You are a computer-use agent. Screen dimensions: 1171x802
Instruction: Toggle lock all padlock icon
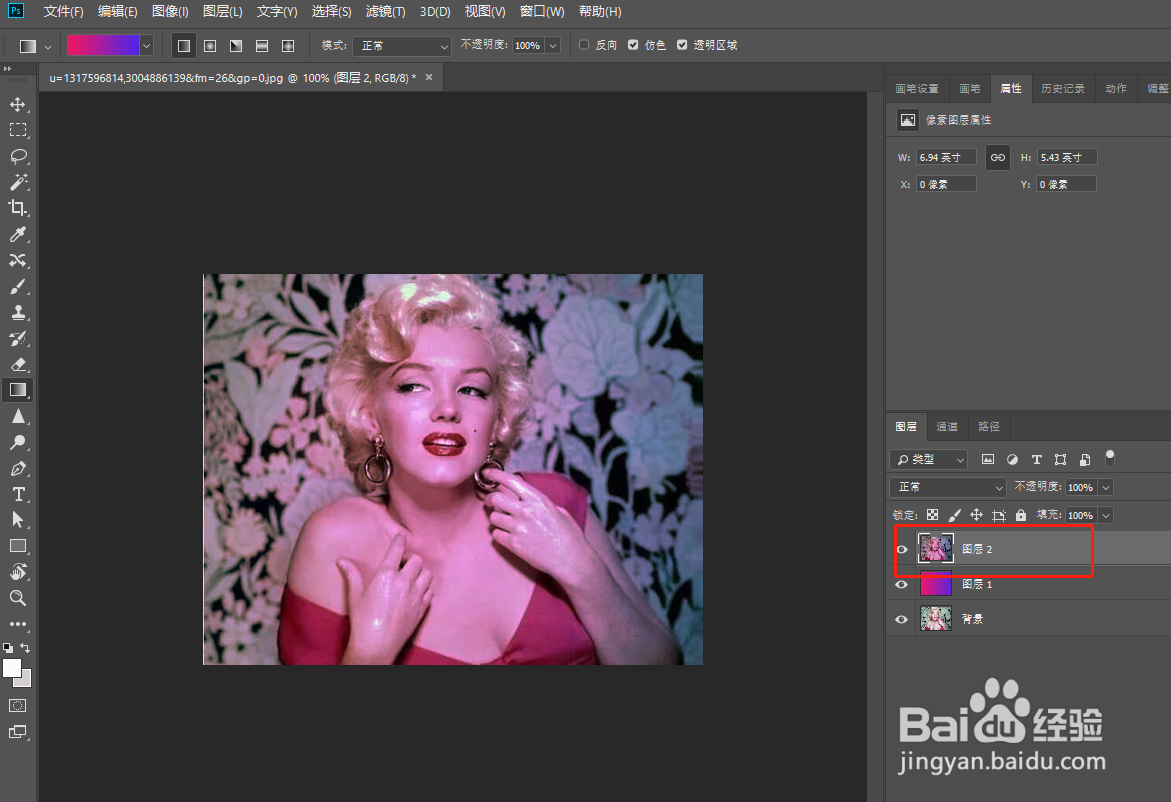[x=1021, y=515]
